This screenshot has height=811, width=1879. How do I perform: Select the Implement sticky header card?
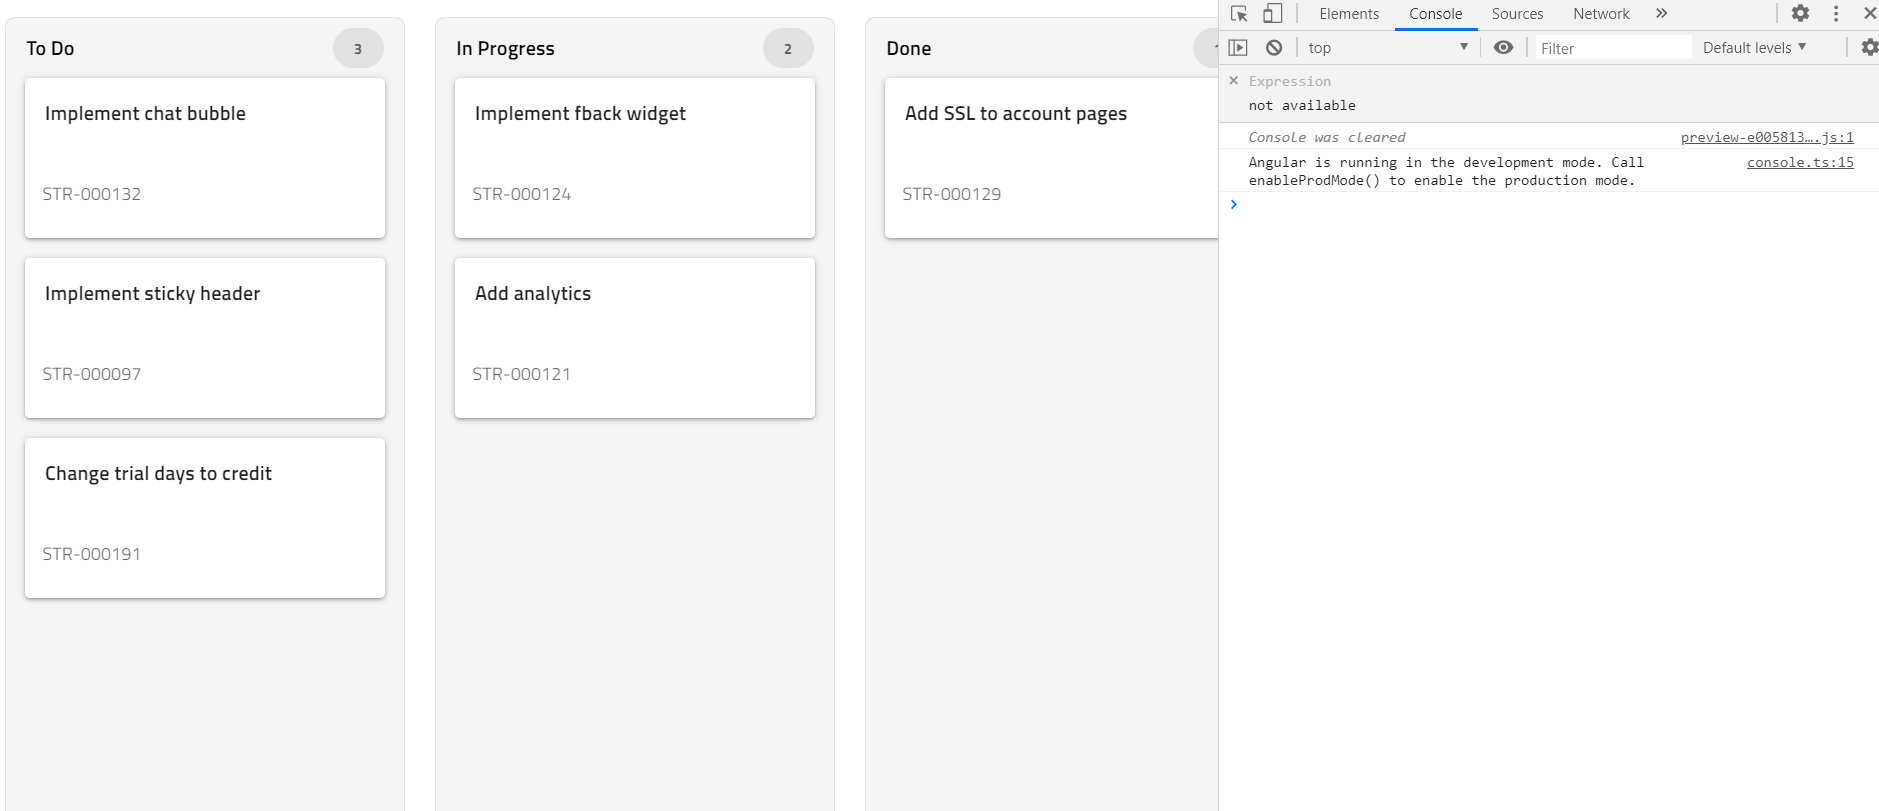[x=205, y=338]
